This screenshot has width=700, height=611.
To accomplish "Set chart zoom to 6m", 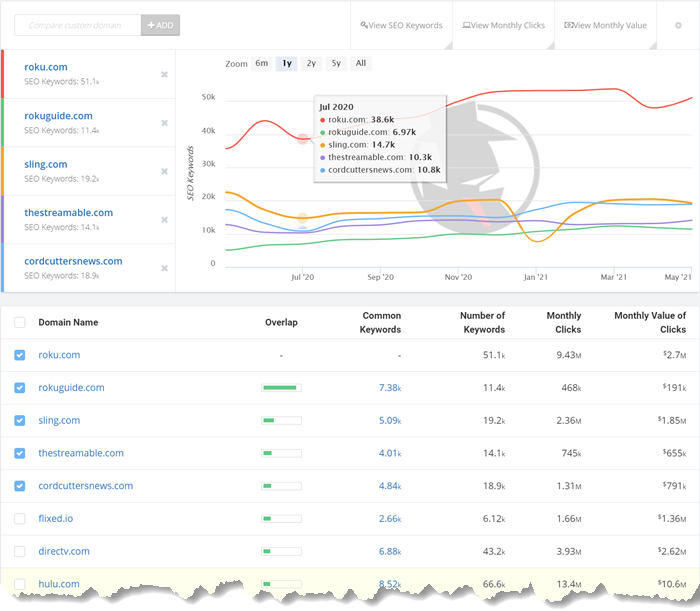I will point(262,63).
